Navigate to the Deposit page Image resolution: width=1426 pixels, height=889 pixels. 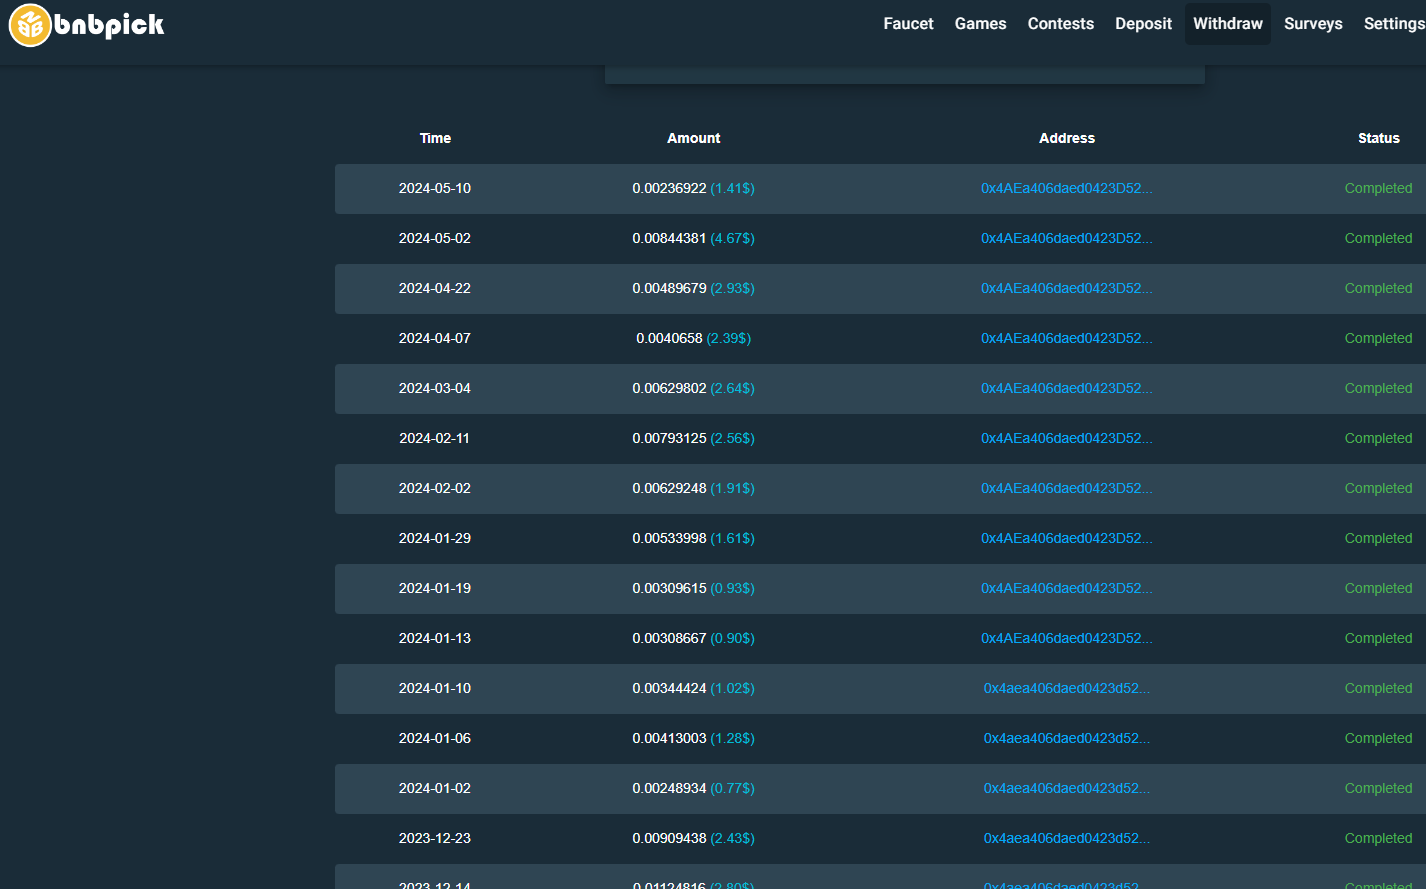[1143, 24]
